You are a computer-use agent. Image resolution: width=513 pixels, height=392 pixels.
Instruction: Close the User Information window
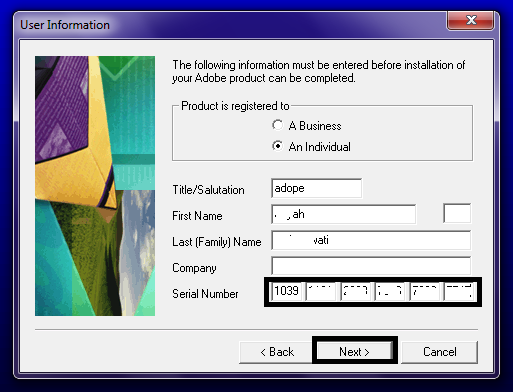click(470, 20)
